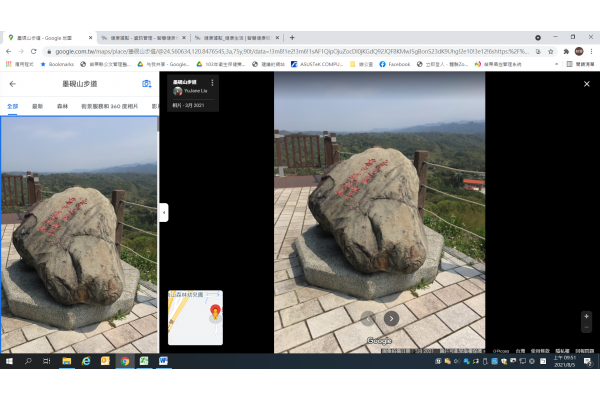Close the photo viewer with the X
This screenshot has height=400, width=600.
(x=587, y=84)
